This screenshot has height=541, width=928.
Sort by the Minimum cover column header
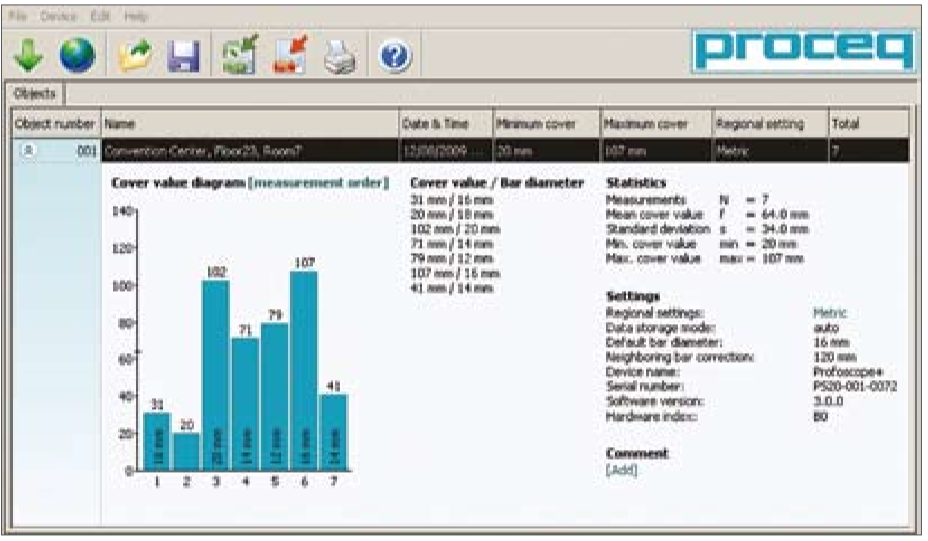point(544,125)
